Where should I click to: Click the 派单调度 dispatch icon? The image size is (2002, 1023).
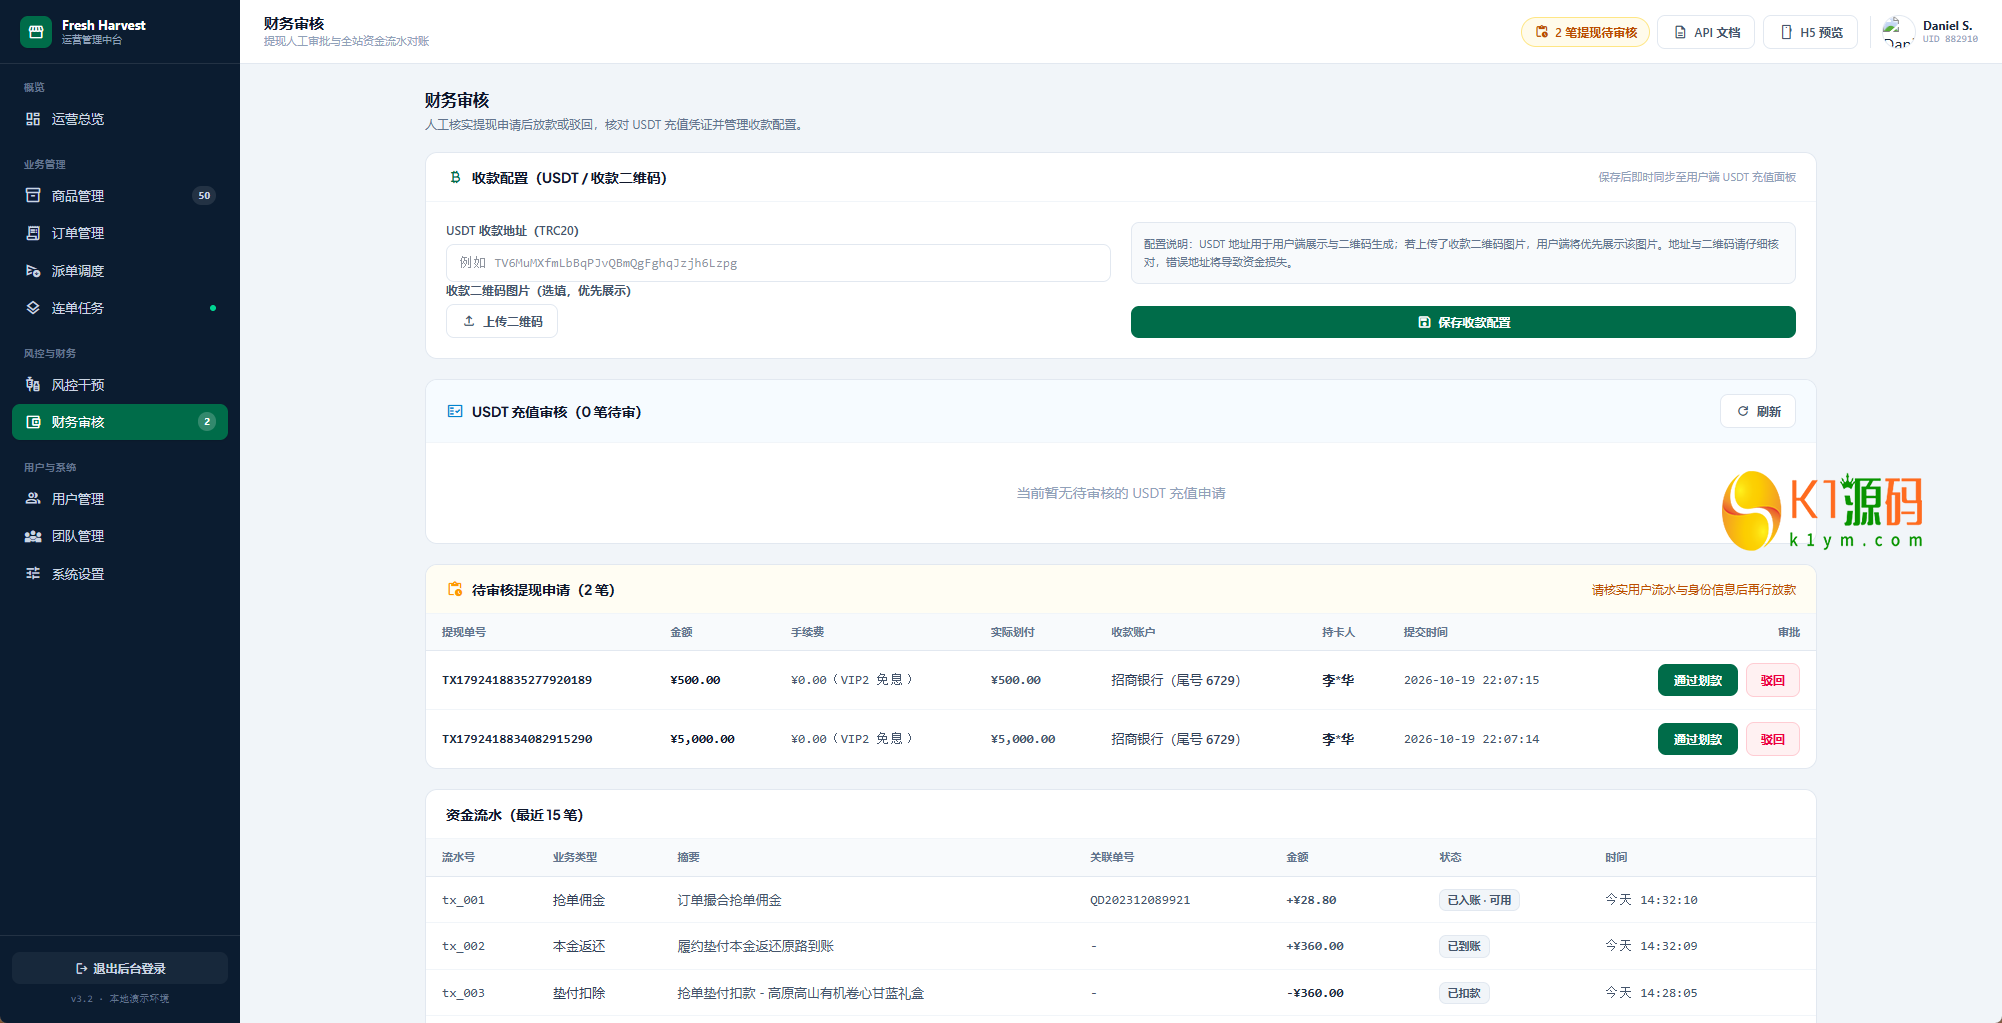(33, 271)
